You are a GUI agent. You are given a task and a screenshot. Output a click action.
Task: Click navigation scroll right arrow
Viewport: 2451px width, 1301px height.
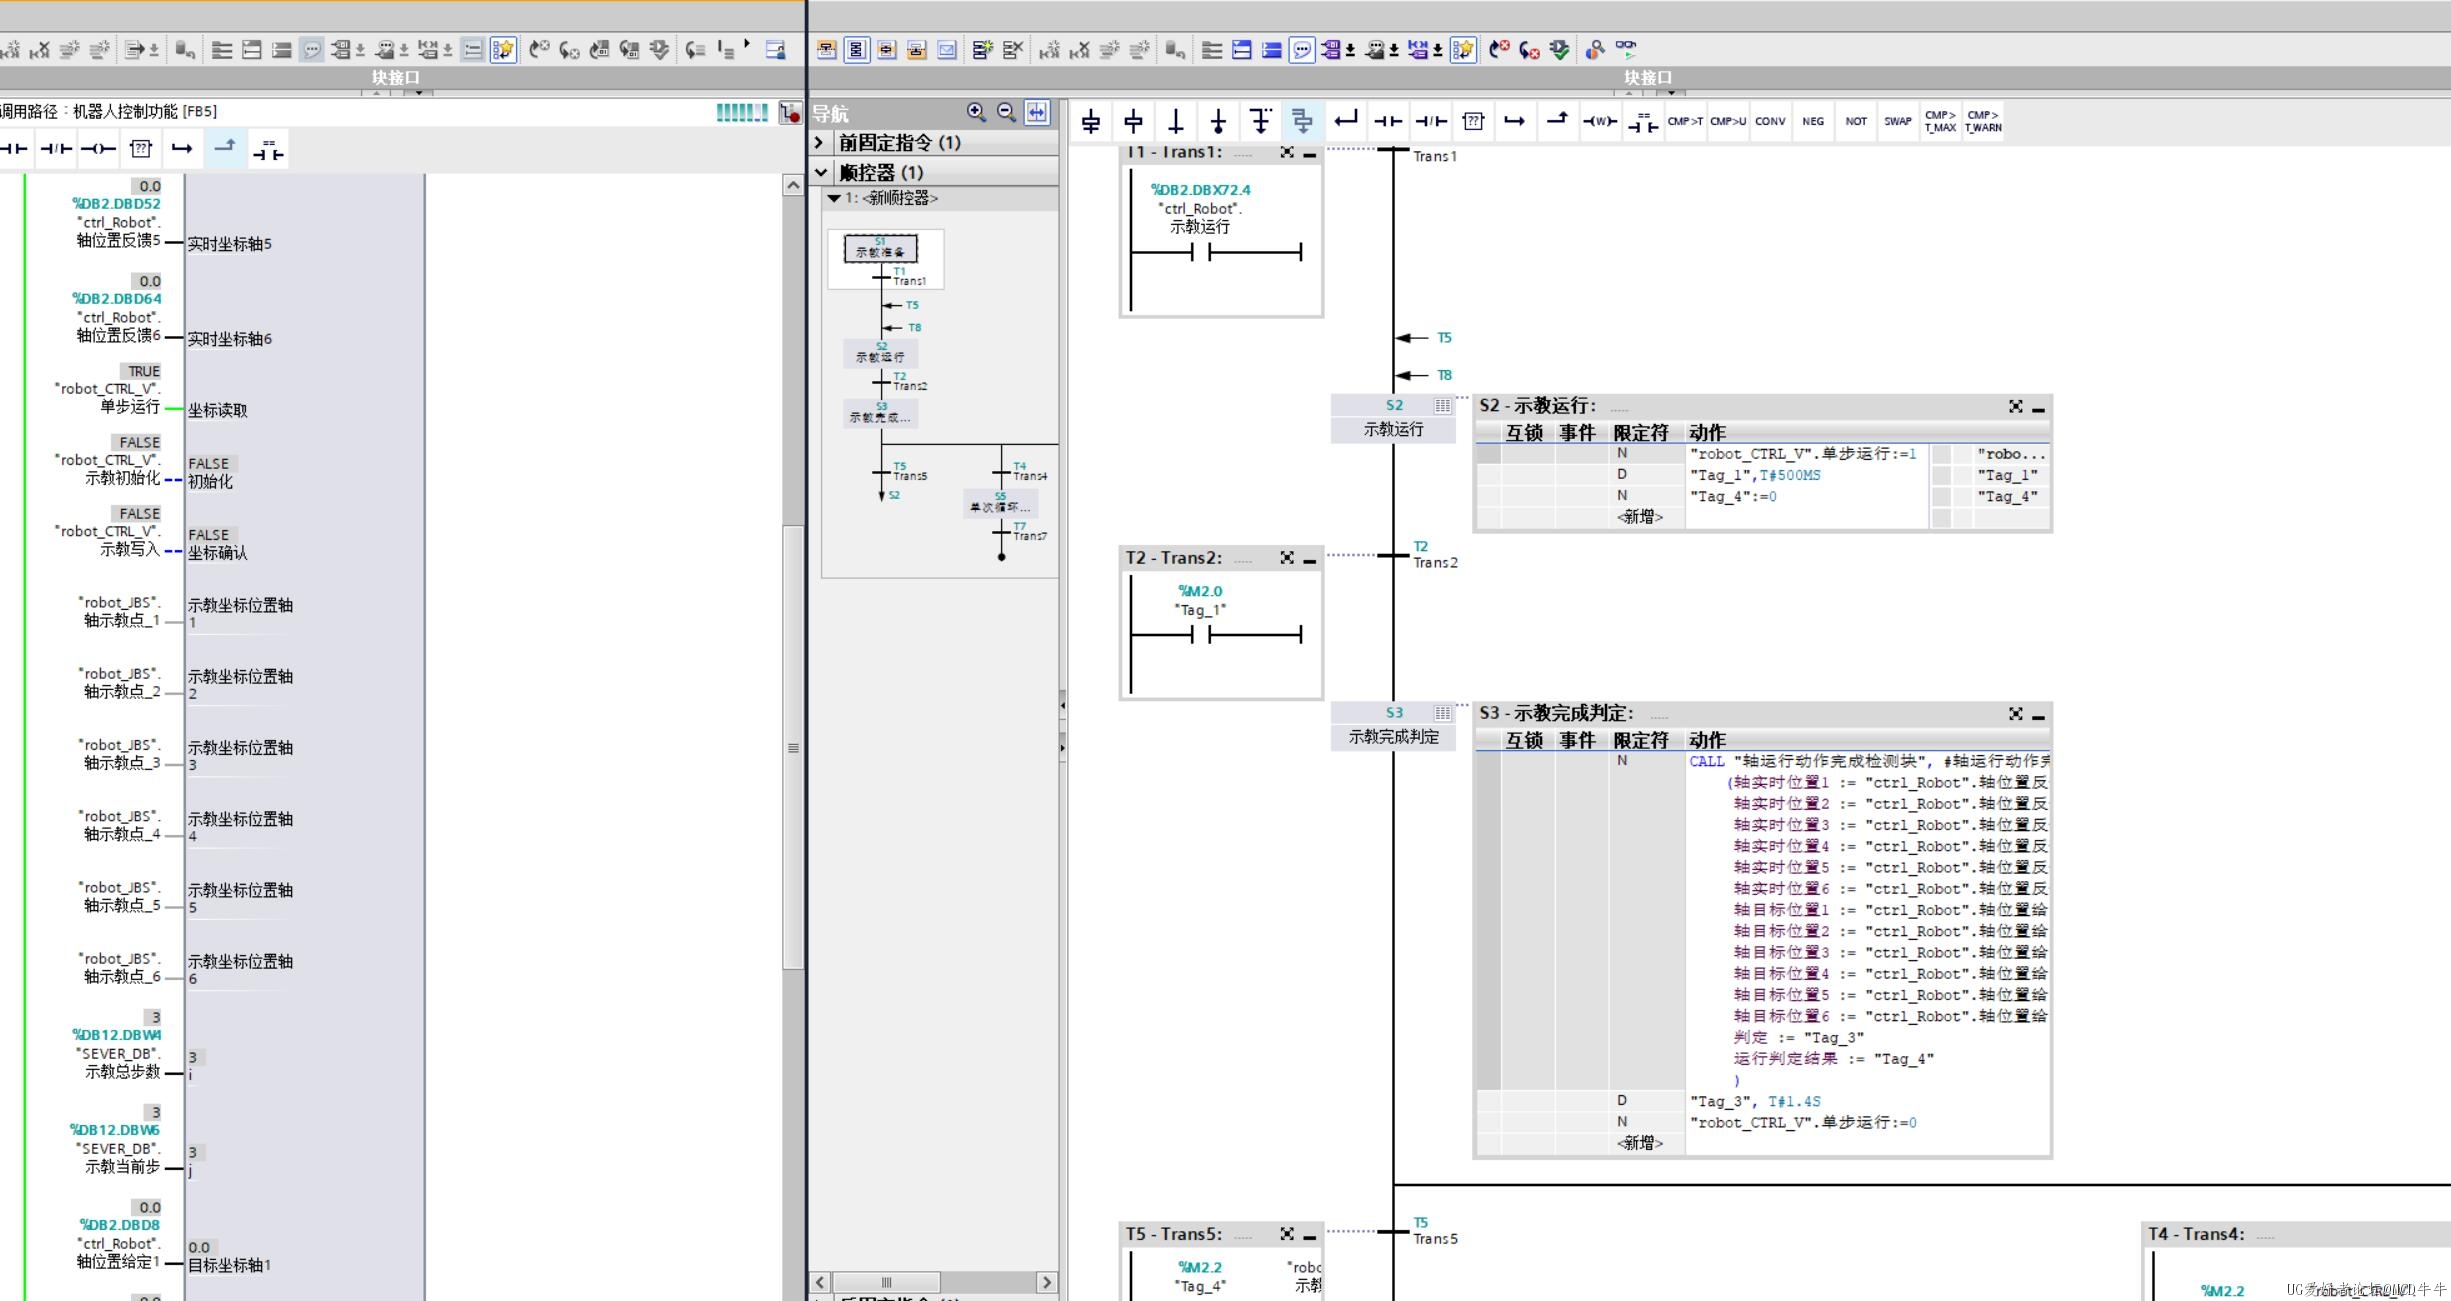click(1047, 1282)
